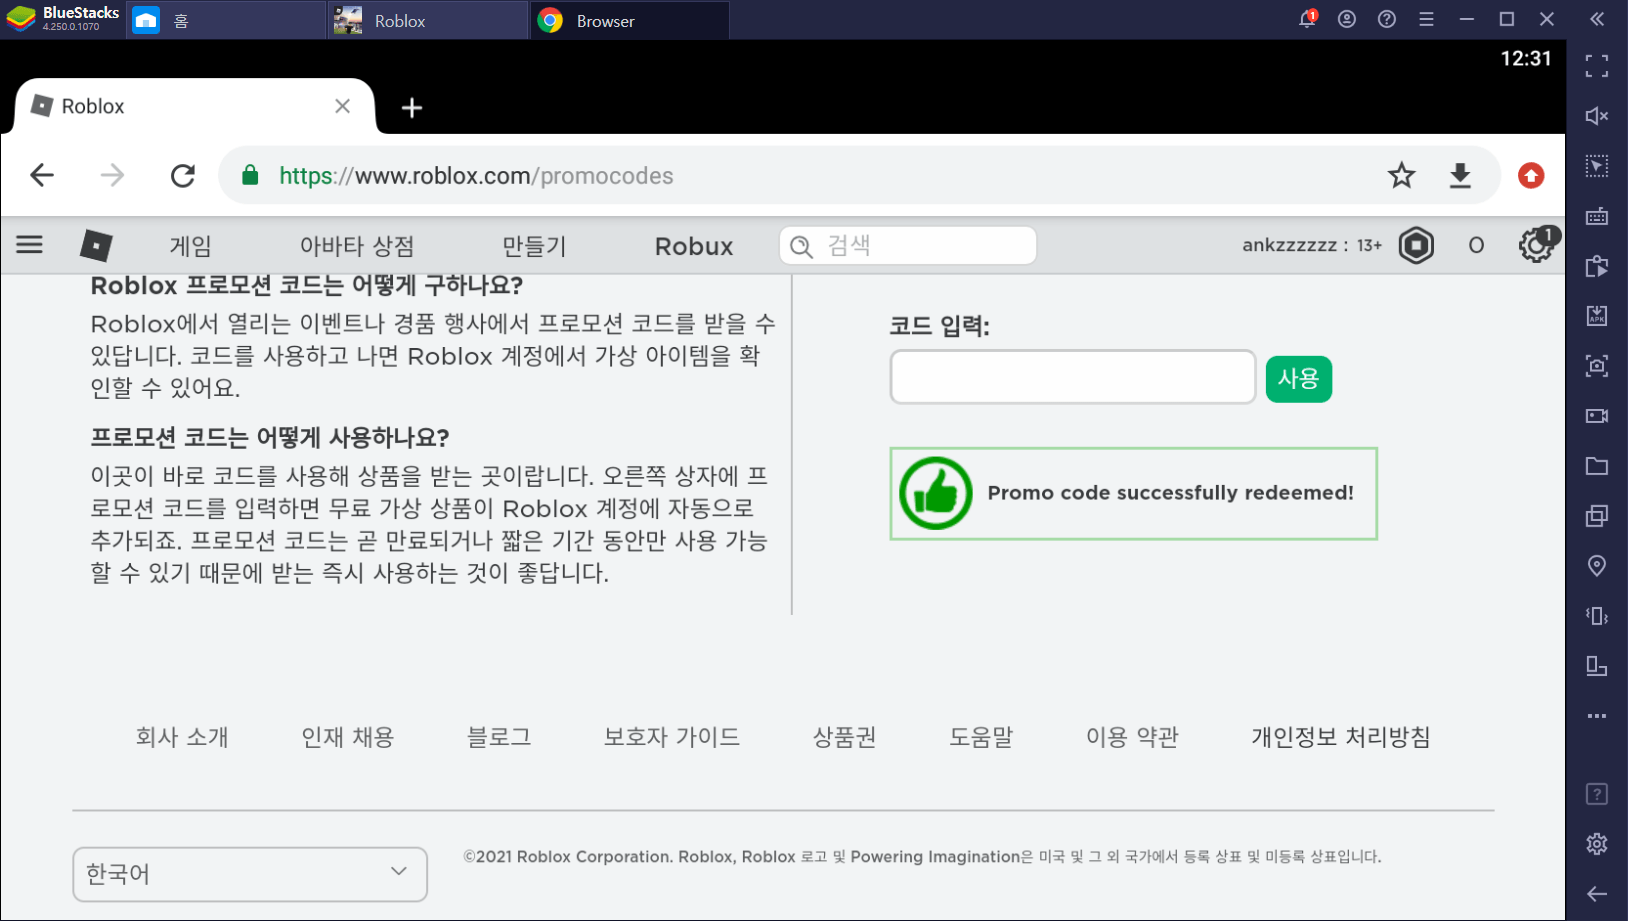This screenshot has width=1628, height=921.
Task: Open BlueStacks notifications bell
Action: click(x=1307, y=19)
